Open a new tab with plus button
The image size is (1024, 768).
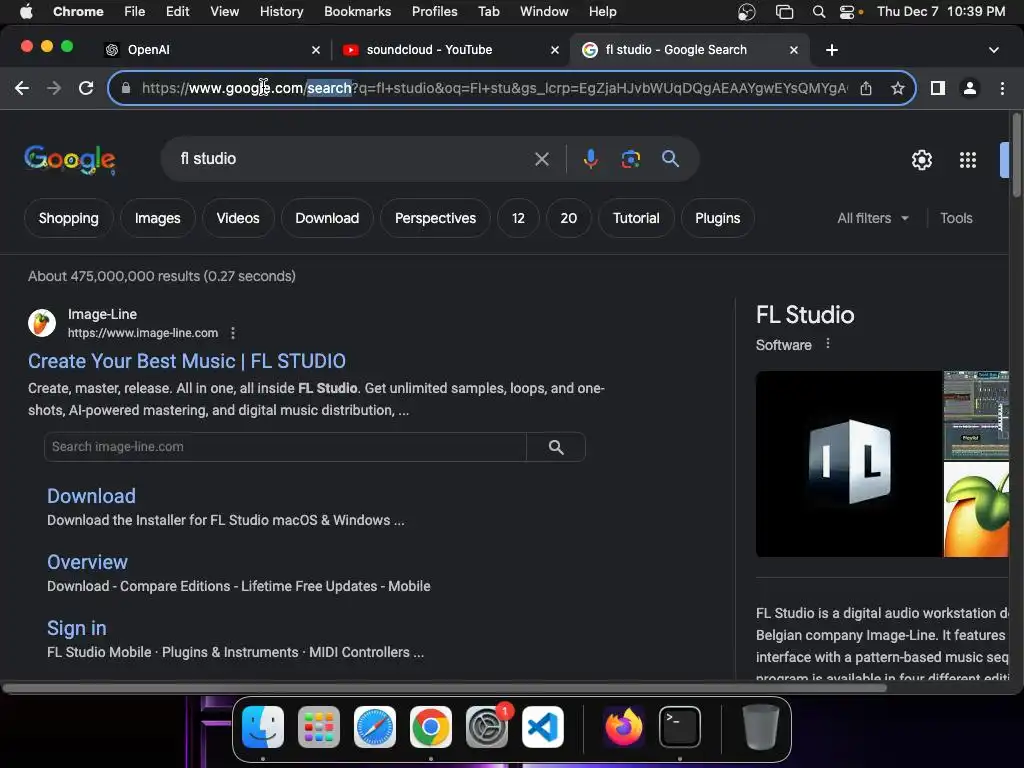[x=832, y=50]
